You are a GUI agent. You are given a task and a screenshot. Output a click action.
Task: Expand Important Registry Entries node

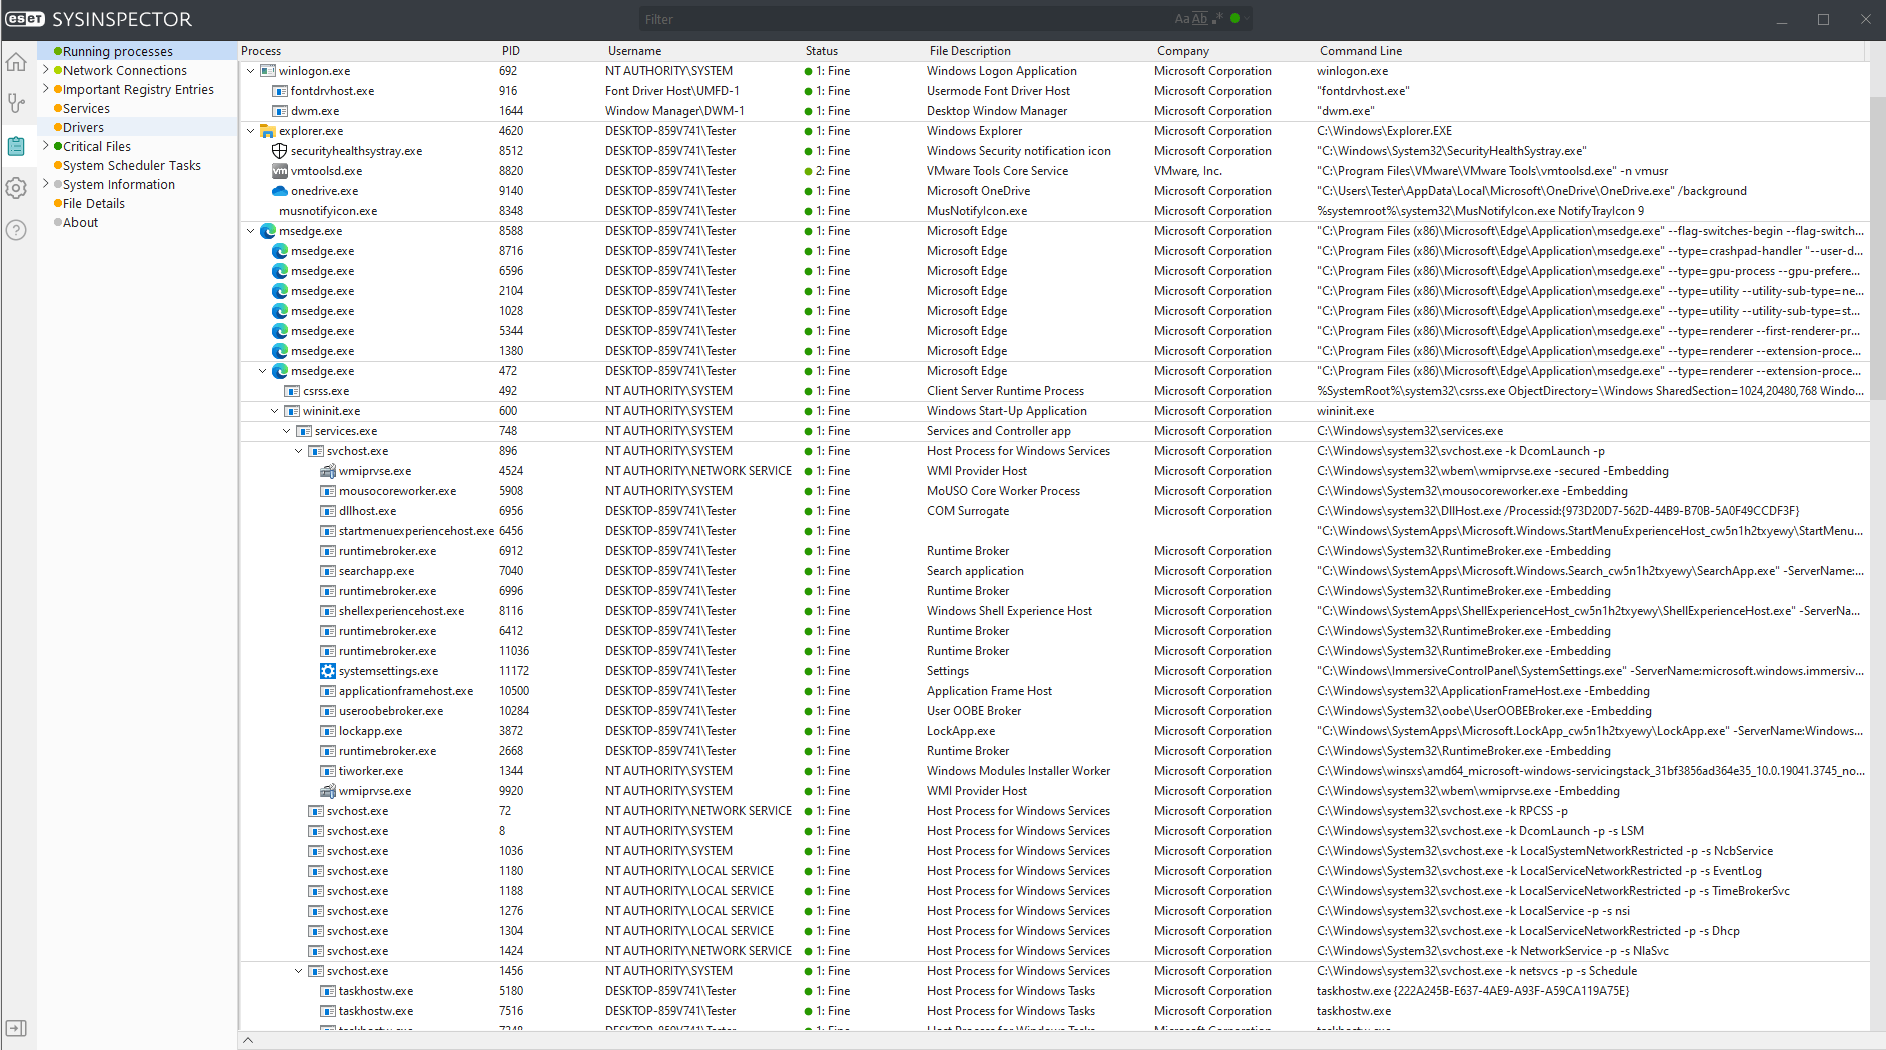pos(45,89)
